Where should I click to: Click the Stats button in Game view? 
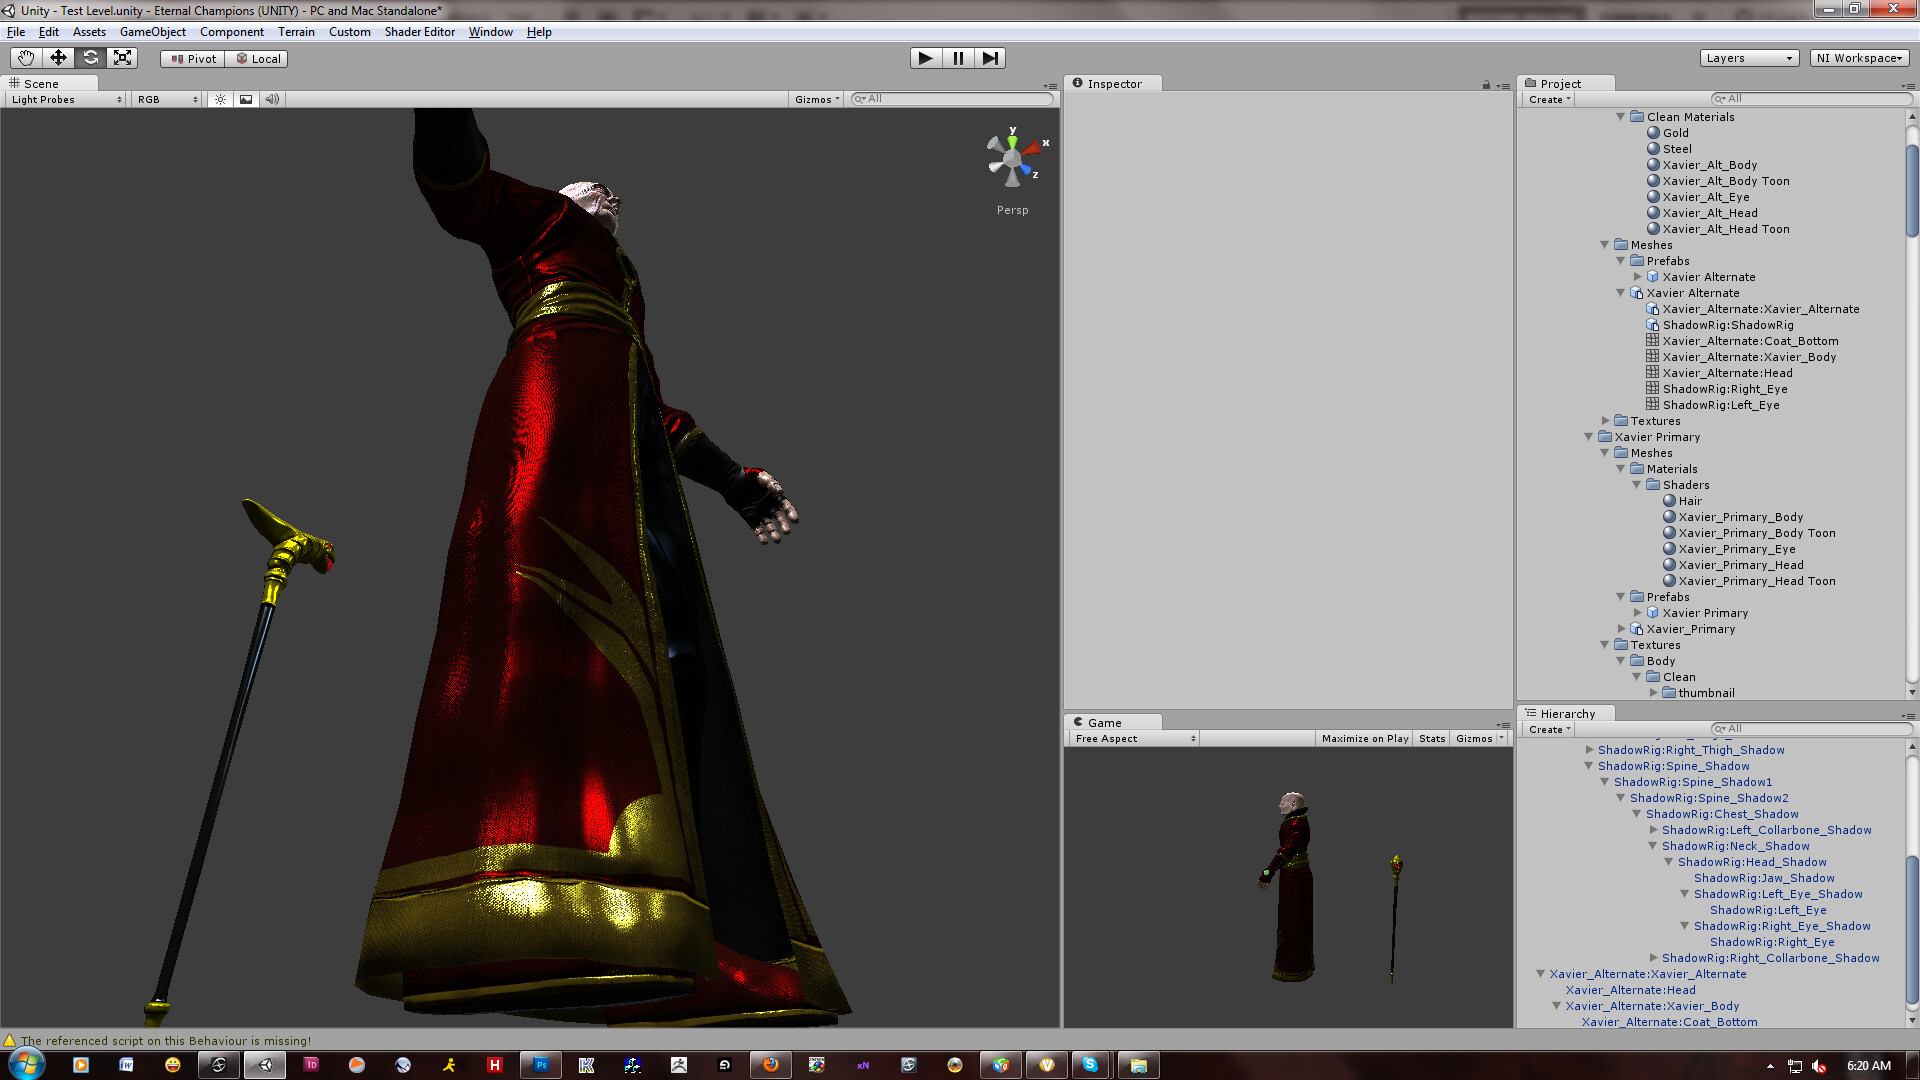pos(1431,738)
